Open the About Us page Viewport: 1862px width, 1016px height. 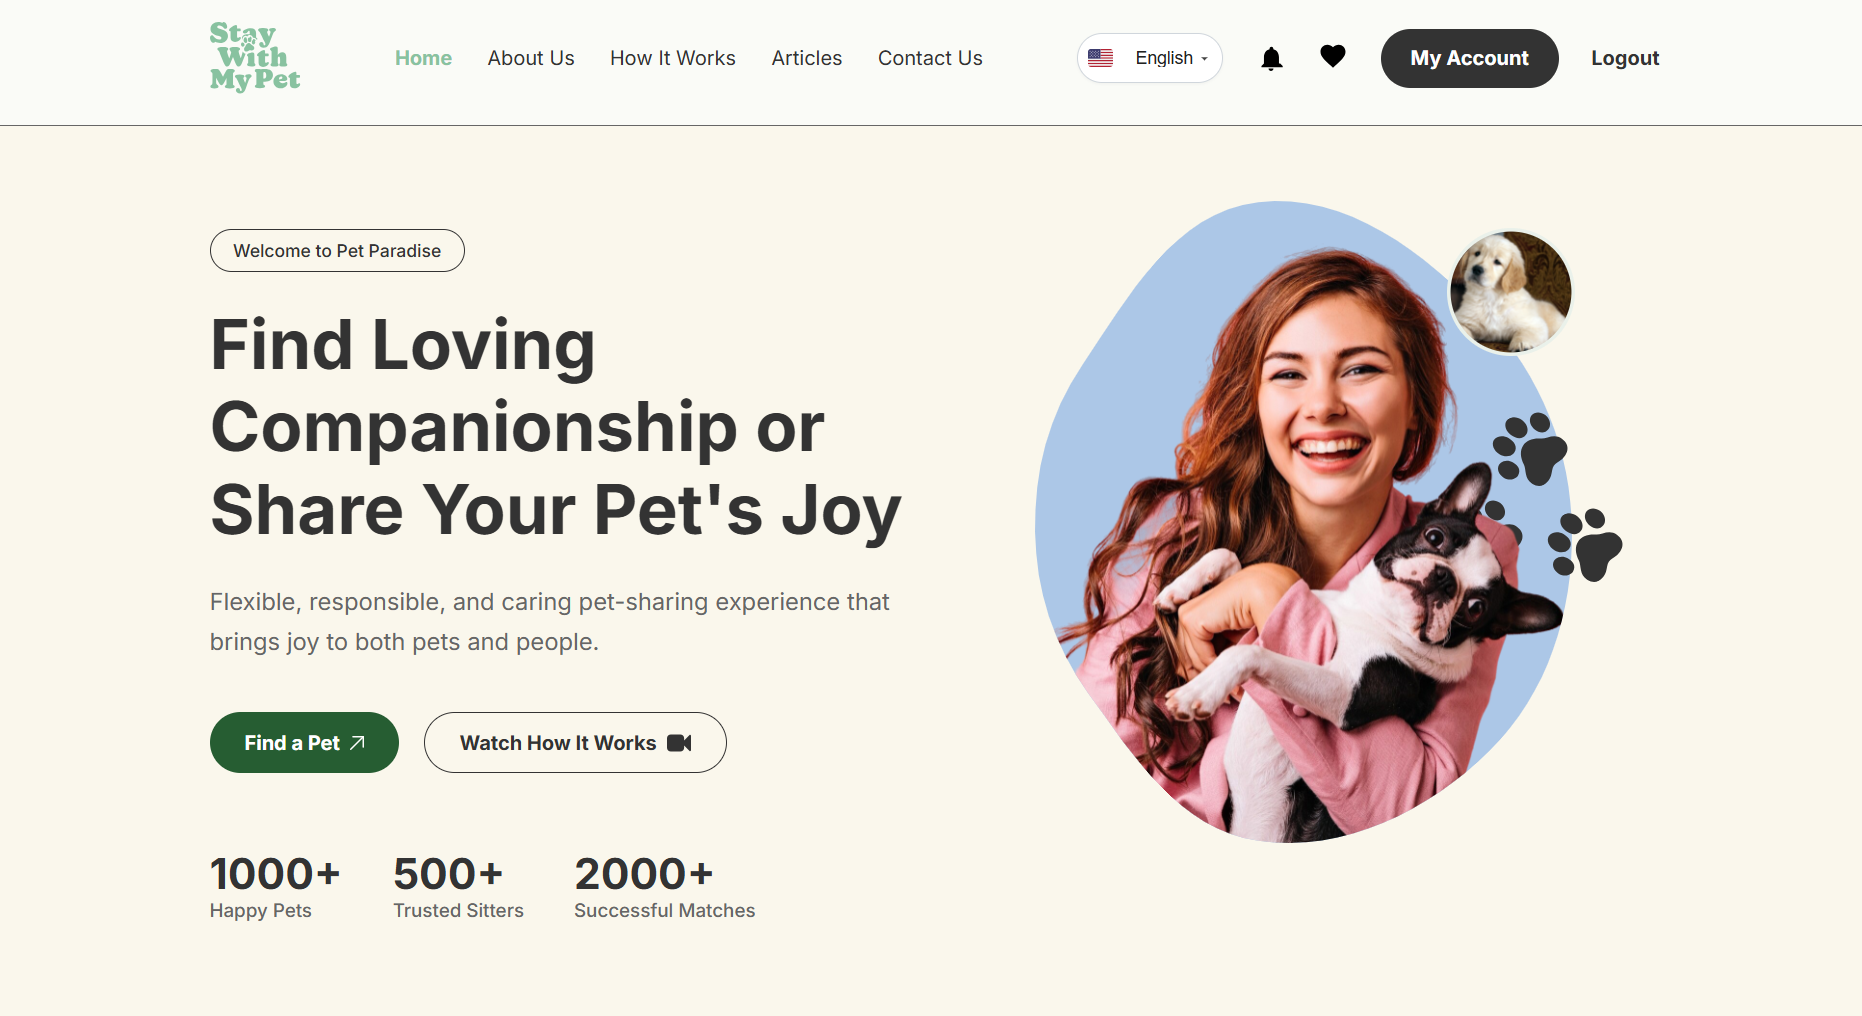pyautogui.click(x=531, y=58)
